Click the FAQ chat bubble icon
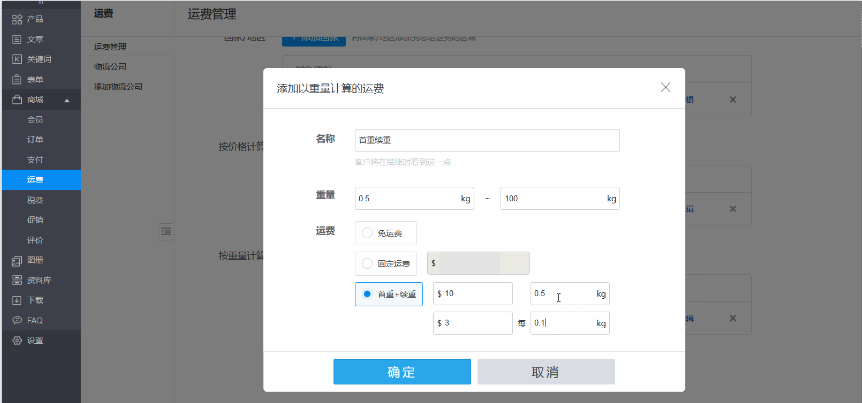This screenshot has width=862, height=403. (17, 320)
